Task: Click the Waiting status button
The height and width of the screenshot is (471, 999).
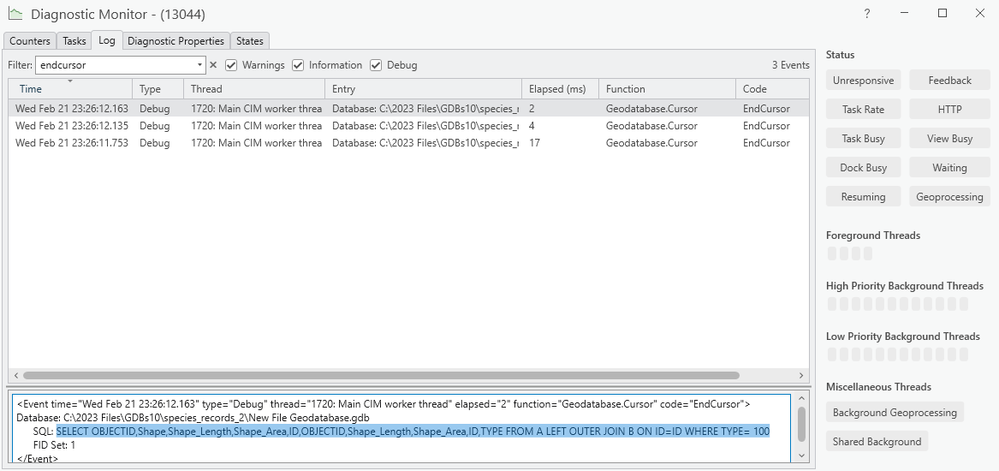Action: [x=949, y=168]
